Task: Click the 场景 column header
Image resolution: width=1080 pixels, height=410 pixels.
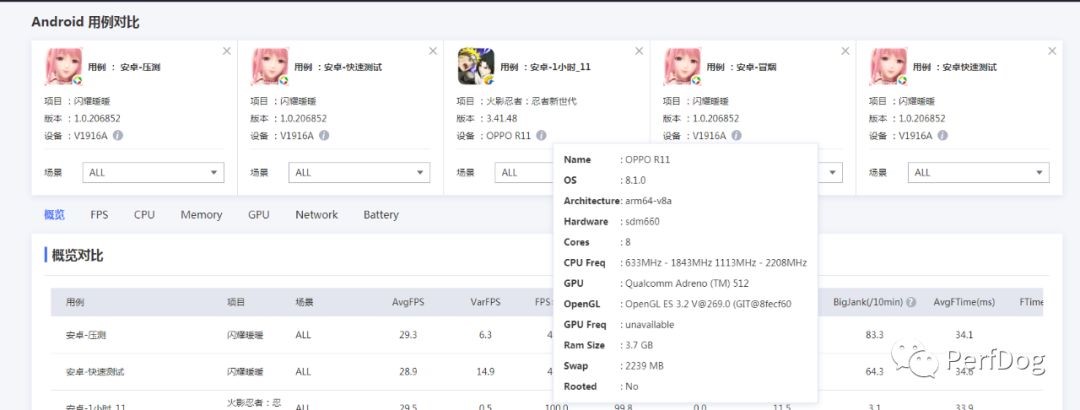Action: tap(304, 303)
